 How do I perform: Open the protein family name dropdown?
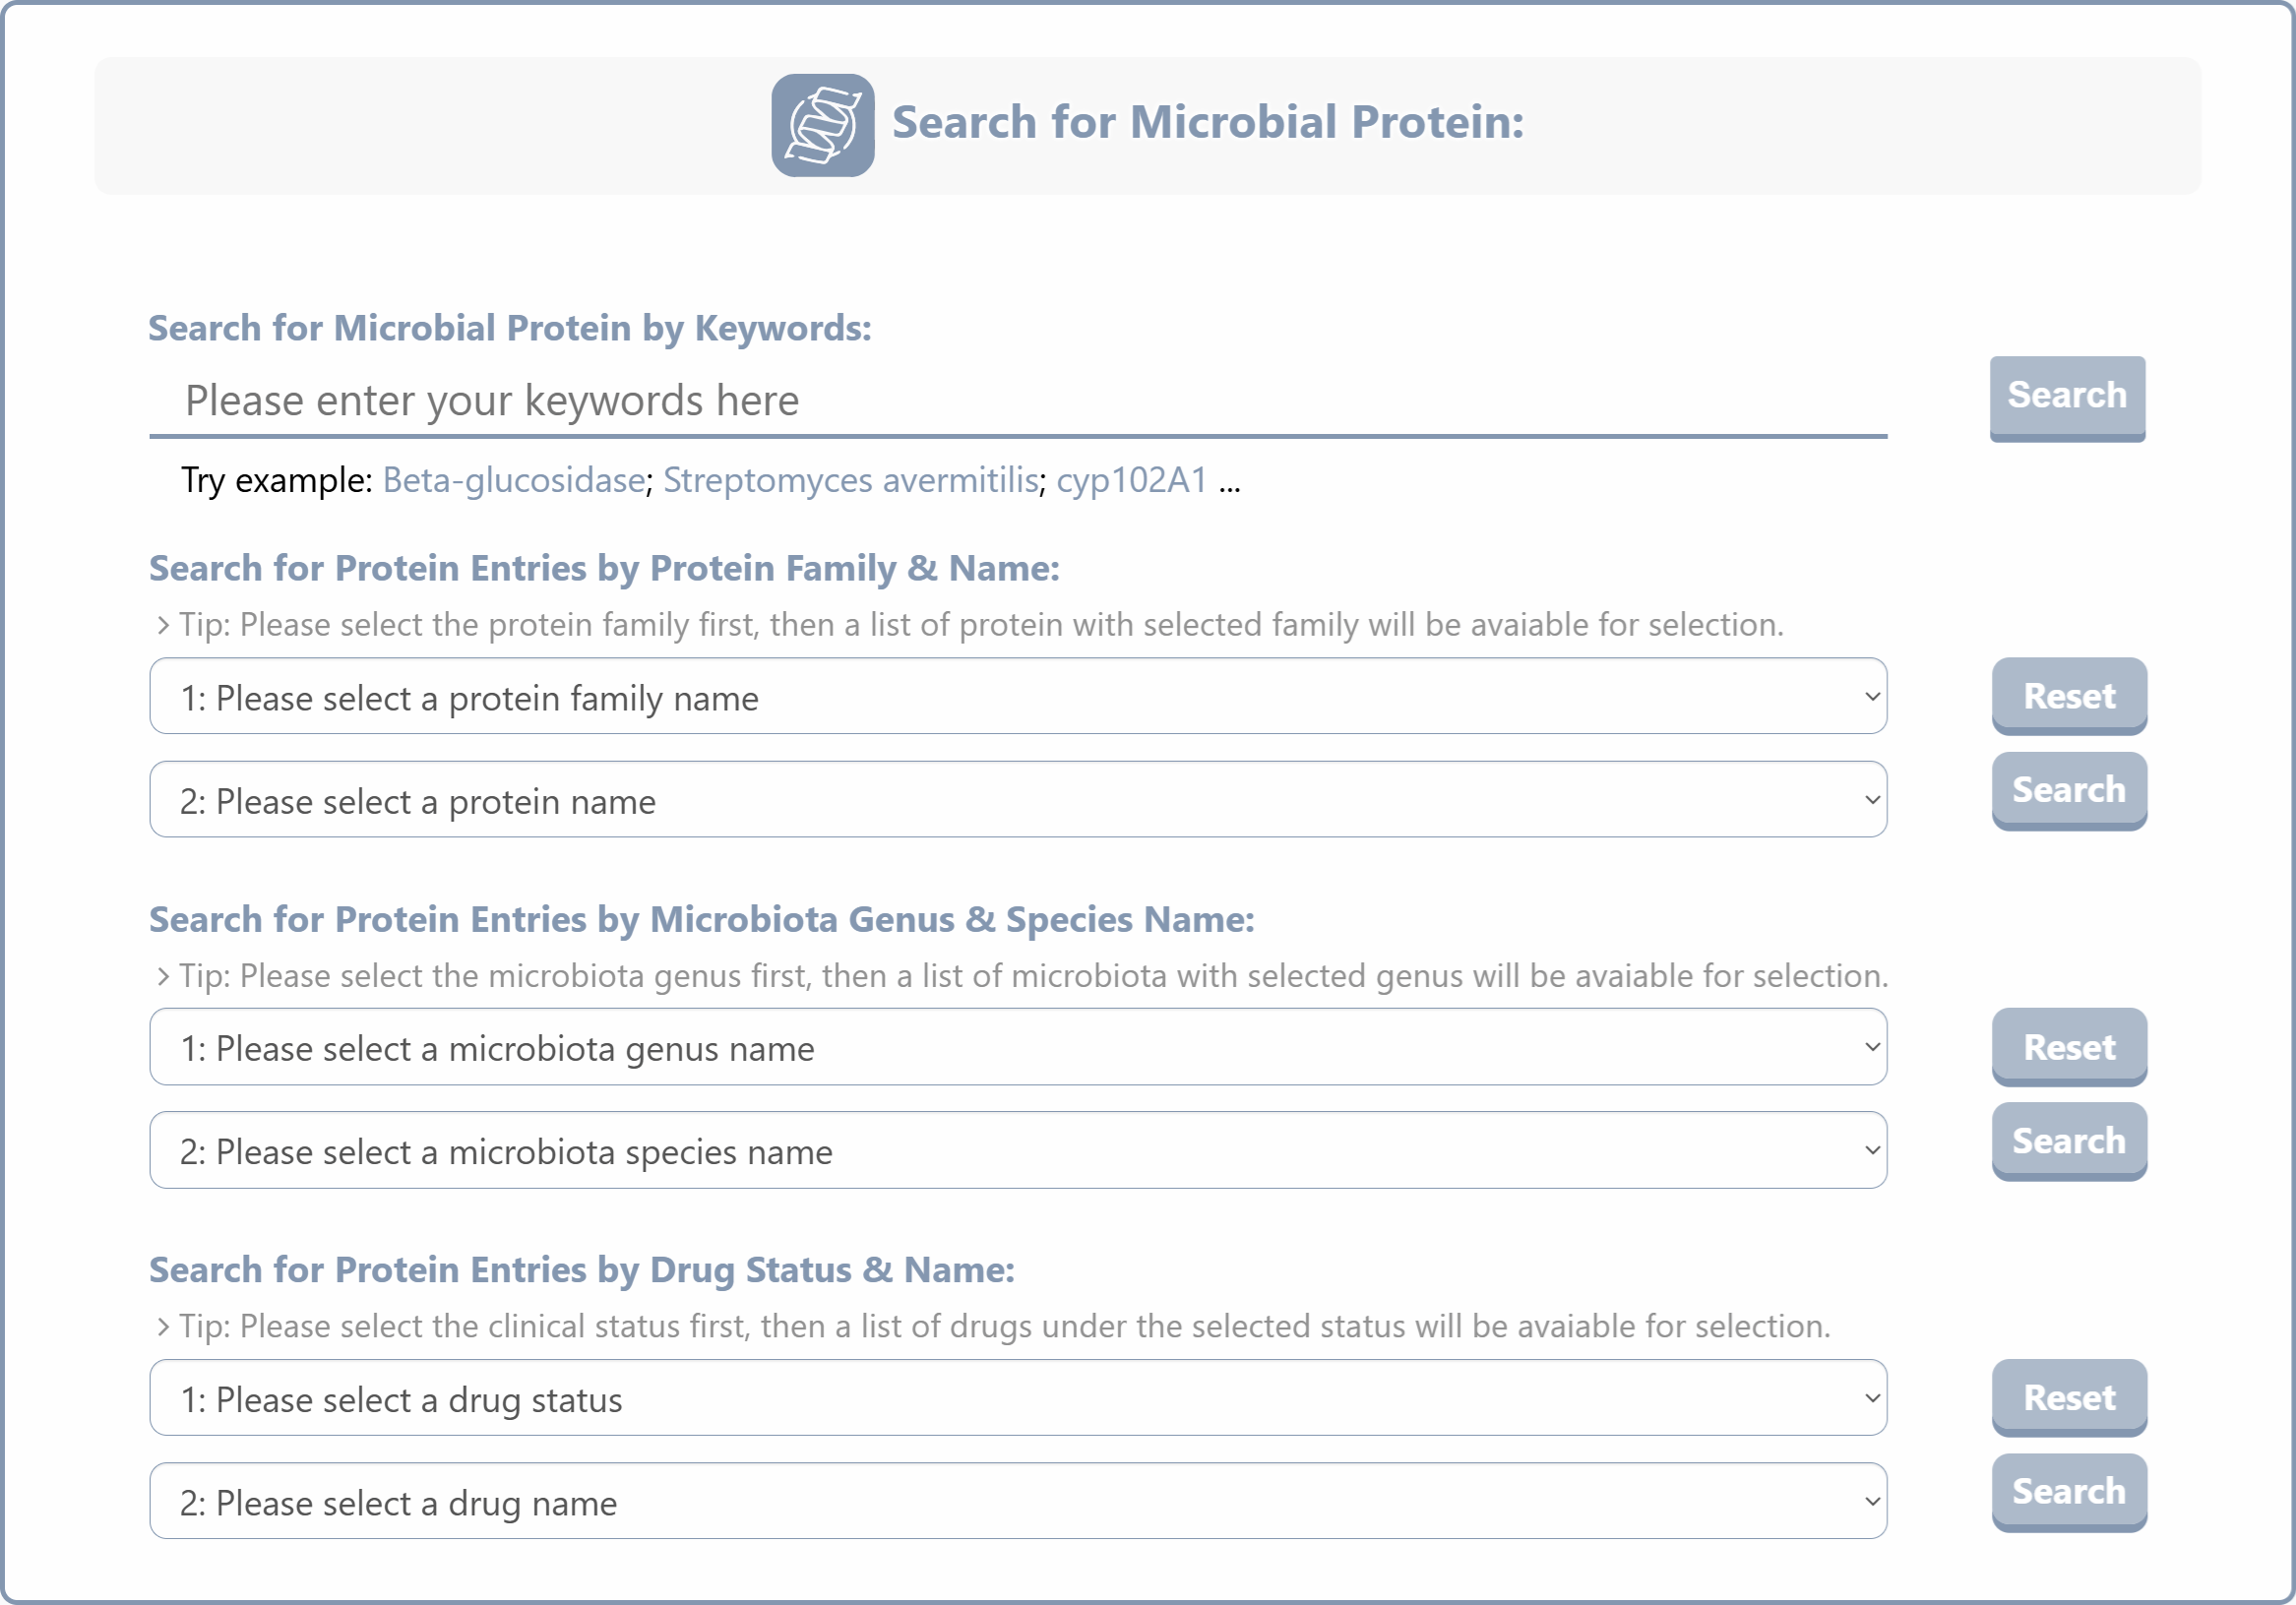tap(1018, 696)
